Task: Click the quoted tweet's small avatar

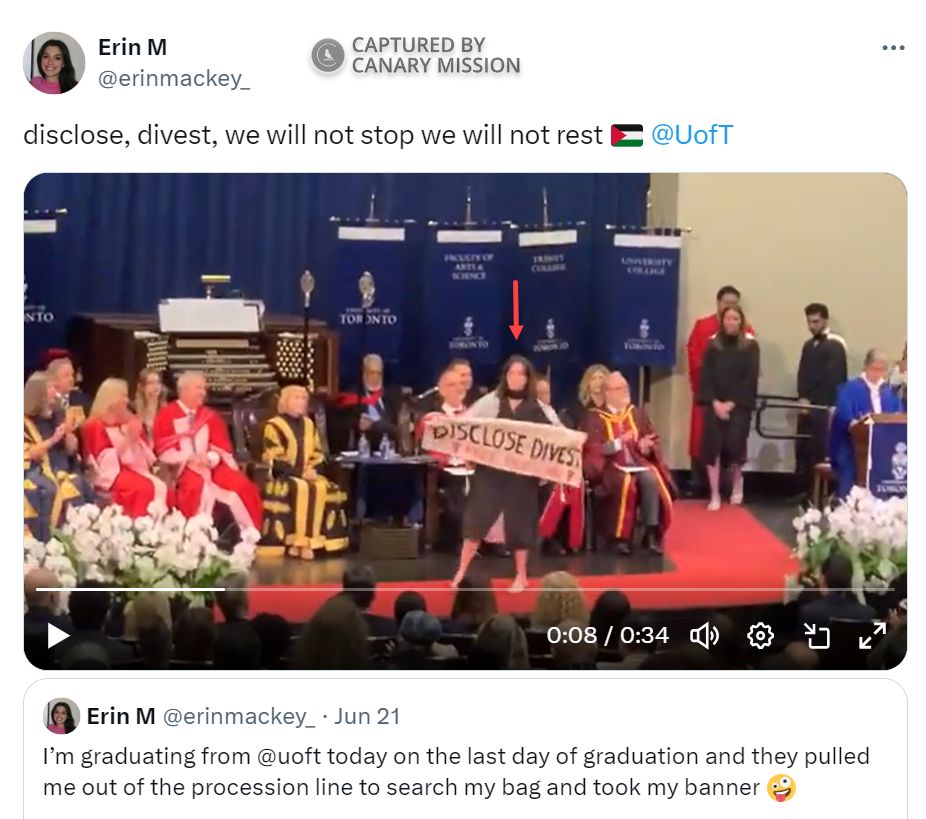Action: pyautogui.click(x=62, y=716)
